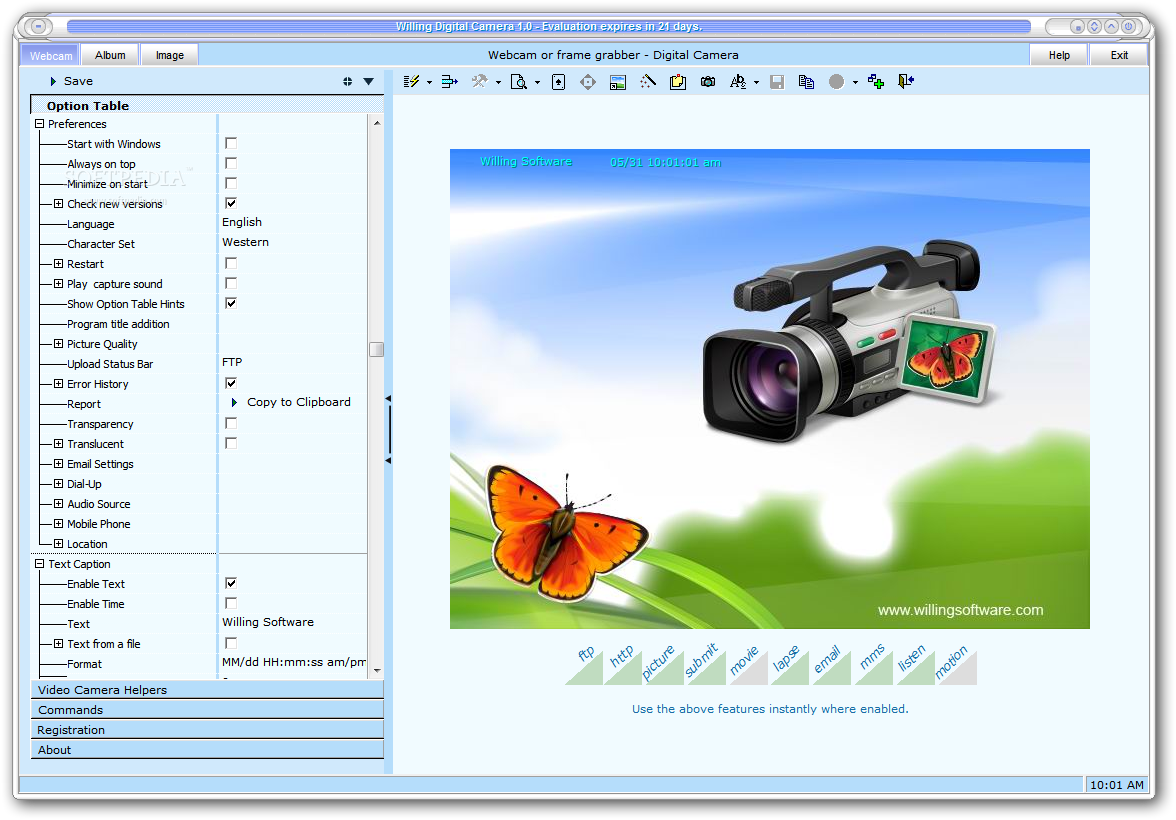Viewport: 1176px width, 820px height.
Task: Uncheck the Error History checkbox
Action: (231, 383)
